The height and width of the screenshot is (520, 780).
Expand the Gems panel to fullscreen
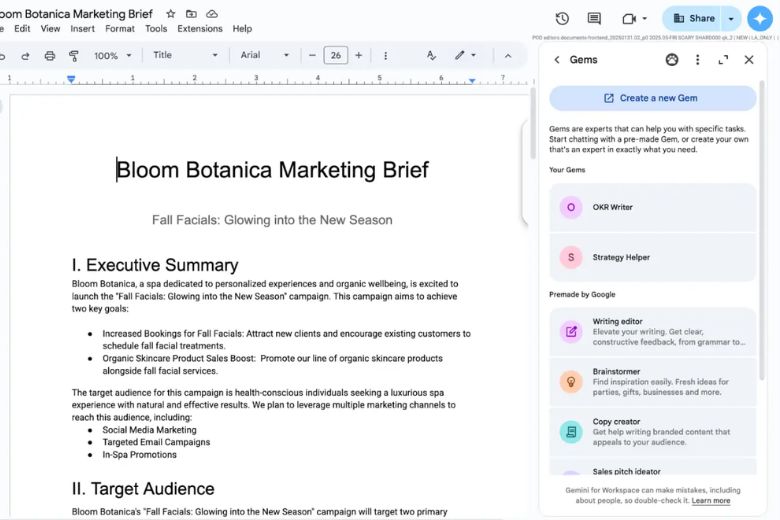(x=723, y=60)
